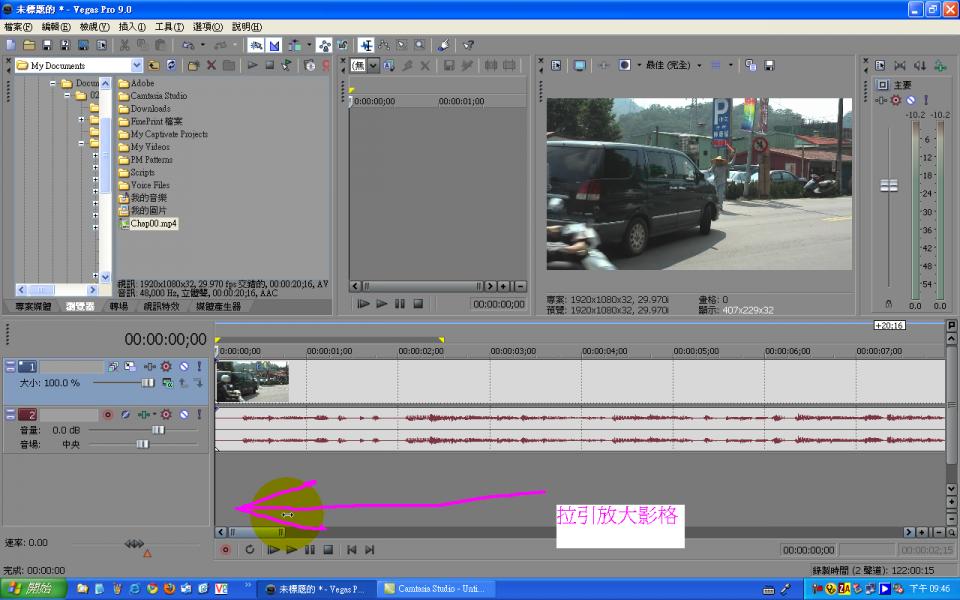Click the Save project icon in main toolbar

47,45
